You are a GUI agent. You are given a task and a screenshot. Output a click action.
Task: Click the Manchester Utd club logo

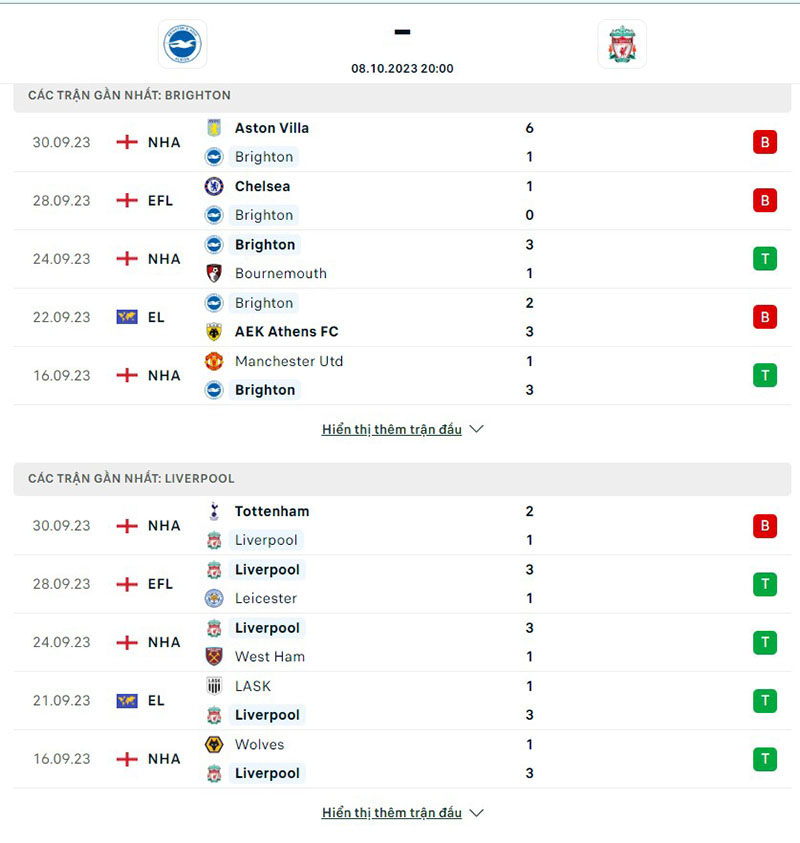(214, 360)
